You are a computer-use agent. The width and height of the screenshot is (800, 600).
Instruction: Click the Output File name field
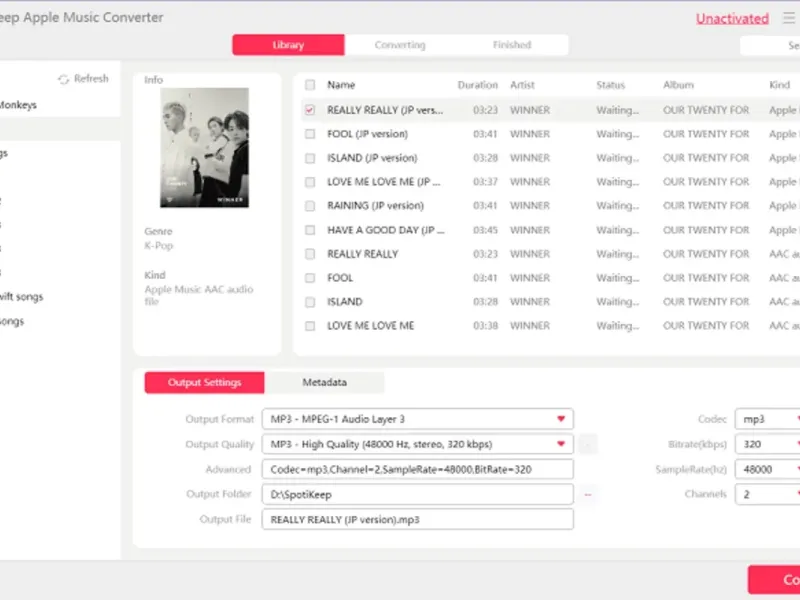tap(417, 519)
